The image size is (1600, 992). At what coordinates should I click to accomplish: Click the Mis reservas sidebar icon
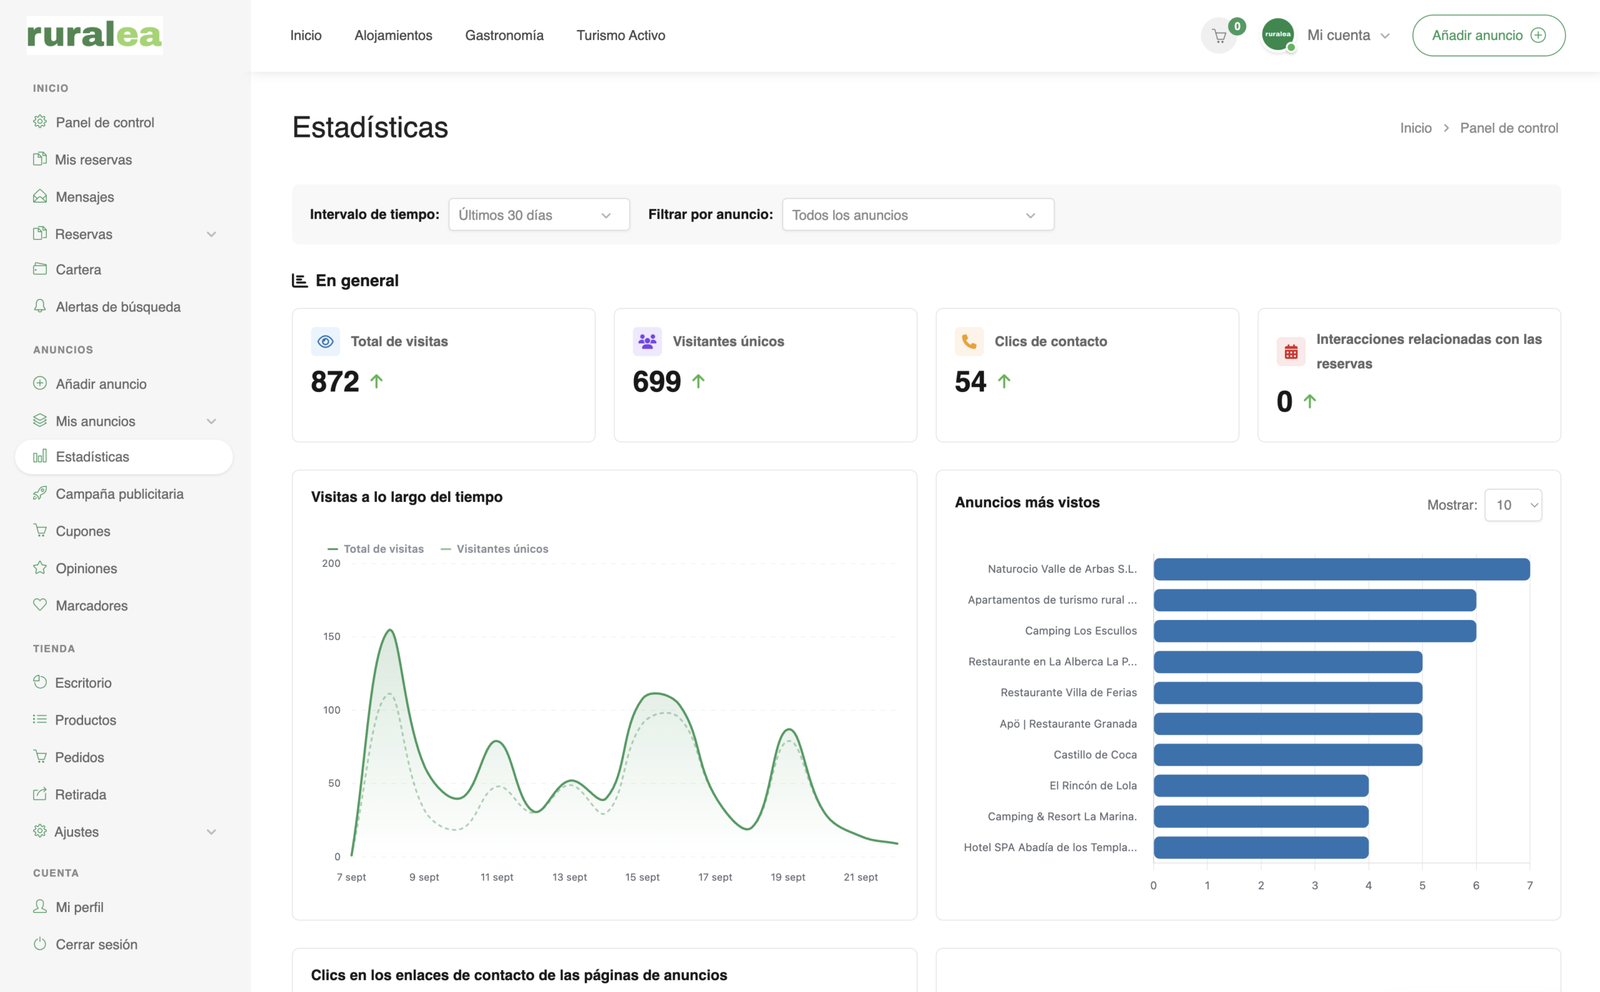pos(40,159)
